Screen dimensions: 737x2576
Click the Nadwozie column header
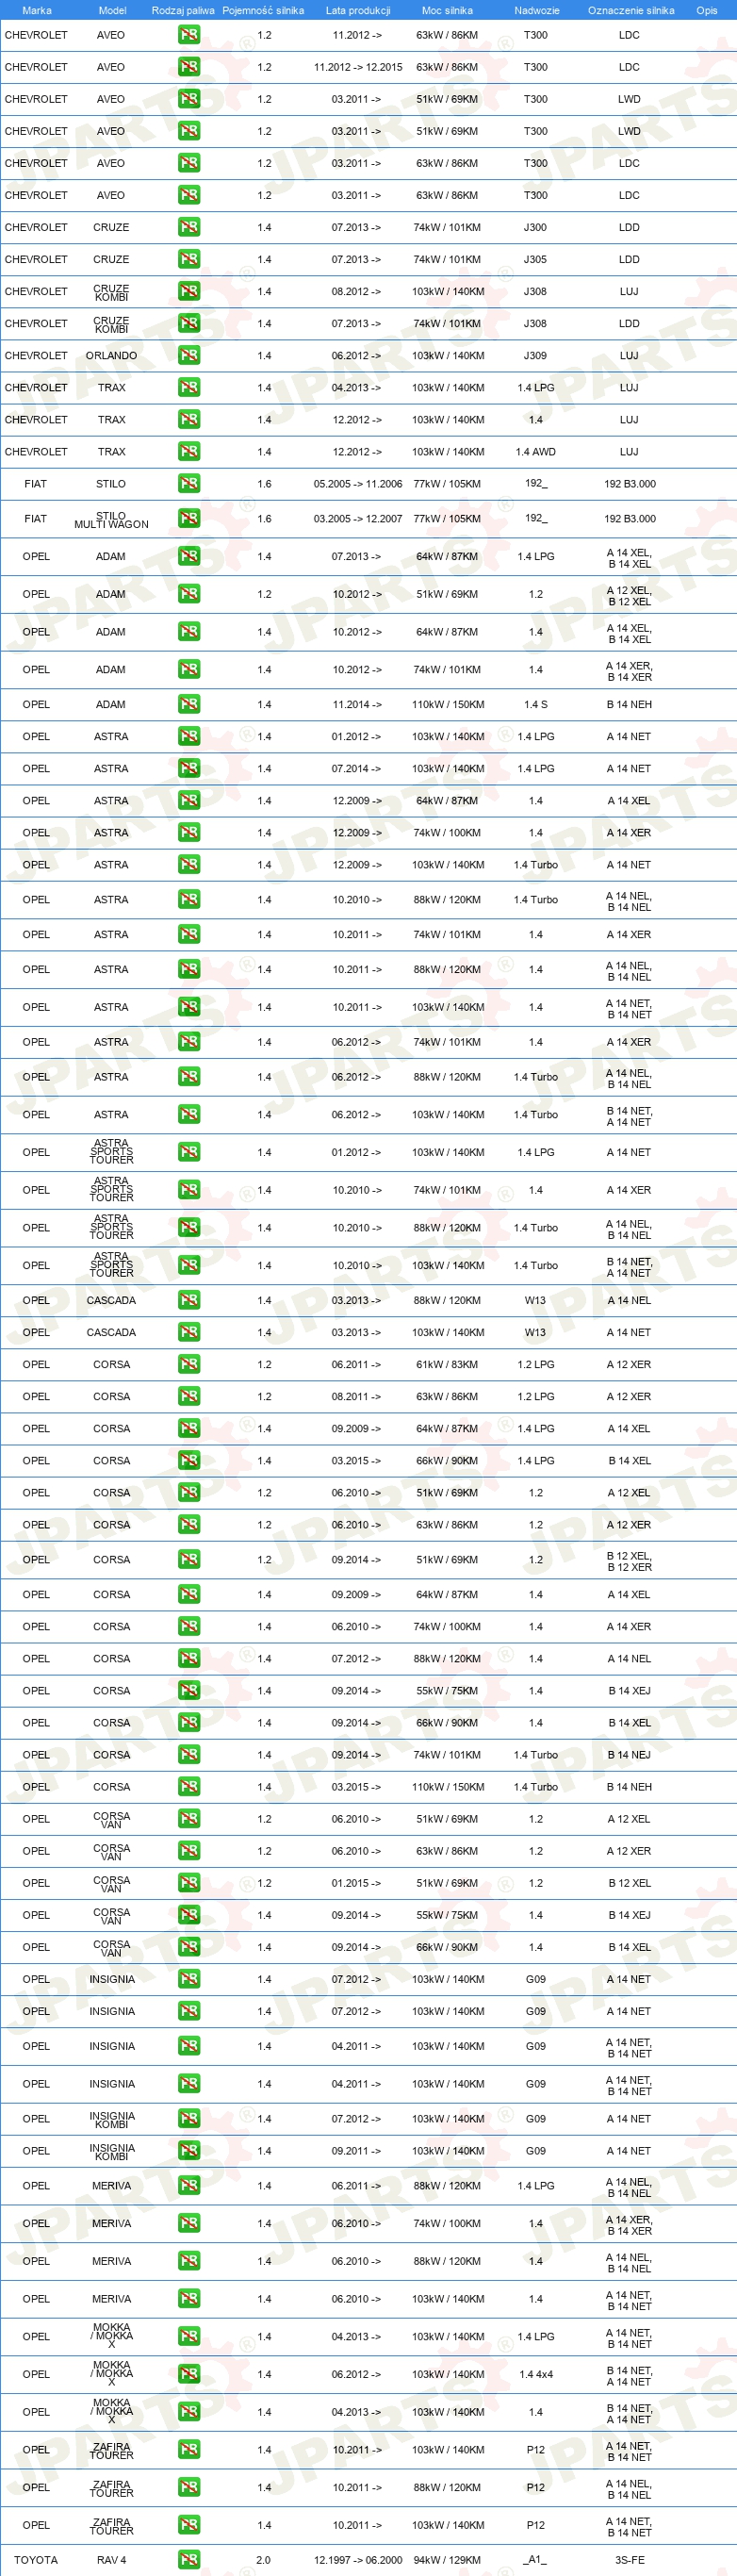pyautogui.click(x=537, y=10)
